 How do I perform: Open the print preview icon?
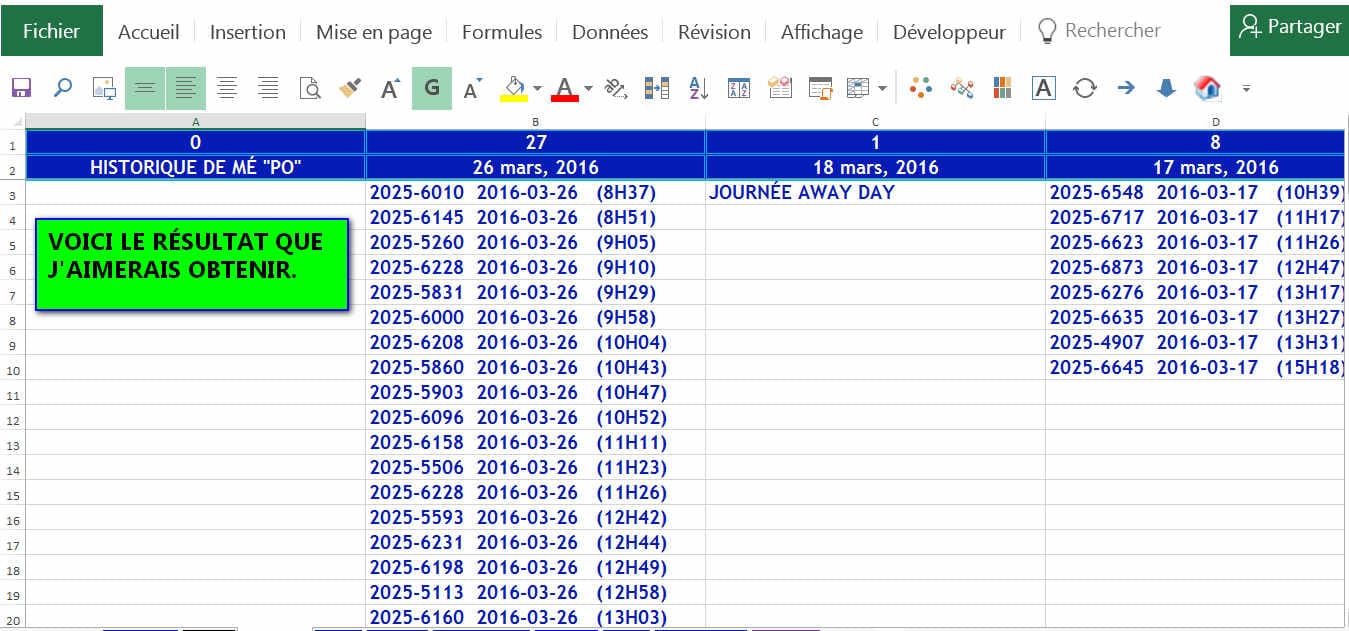[310, 89]
